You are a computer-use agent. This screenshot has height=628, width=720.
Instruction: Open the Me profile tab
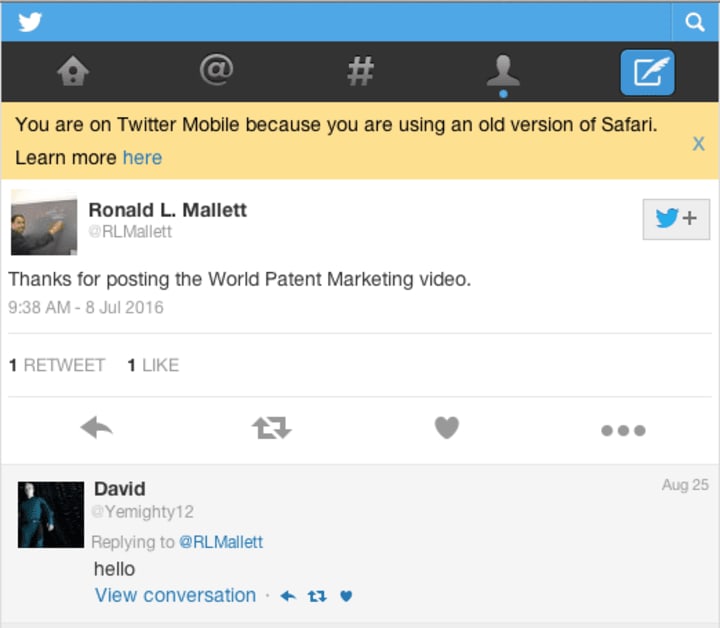coord(503,72)
